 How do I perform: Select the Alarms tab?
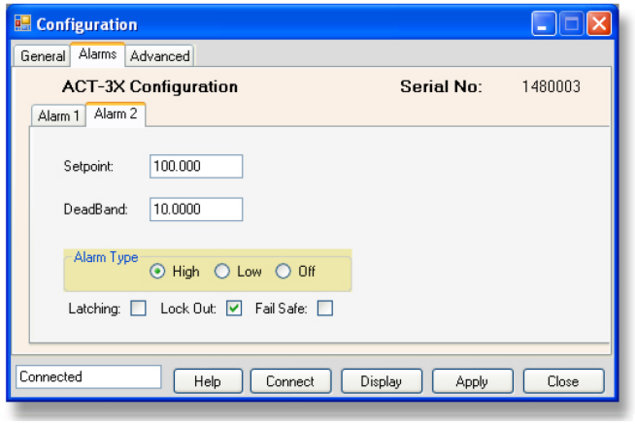(x=97, y=55)
